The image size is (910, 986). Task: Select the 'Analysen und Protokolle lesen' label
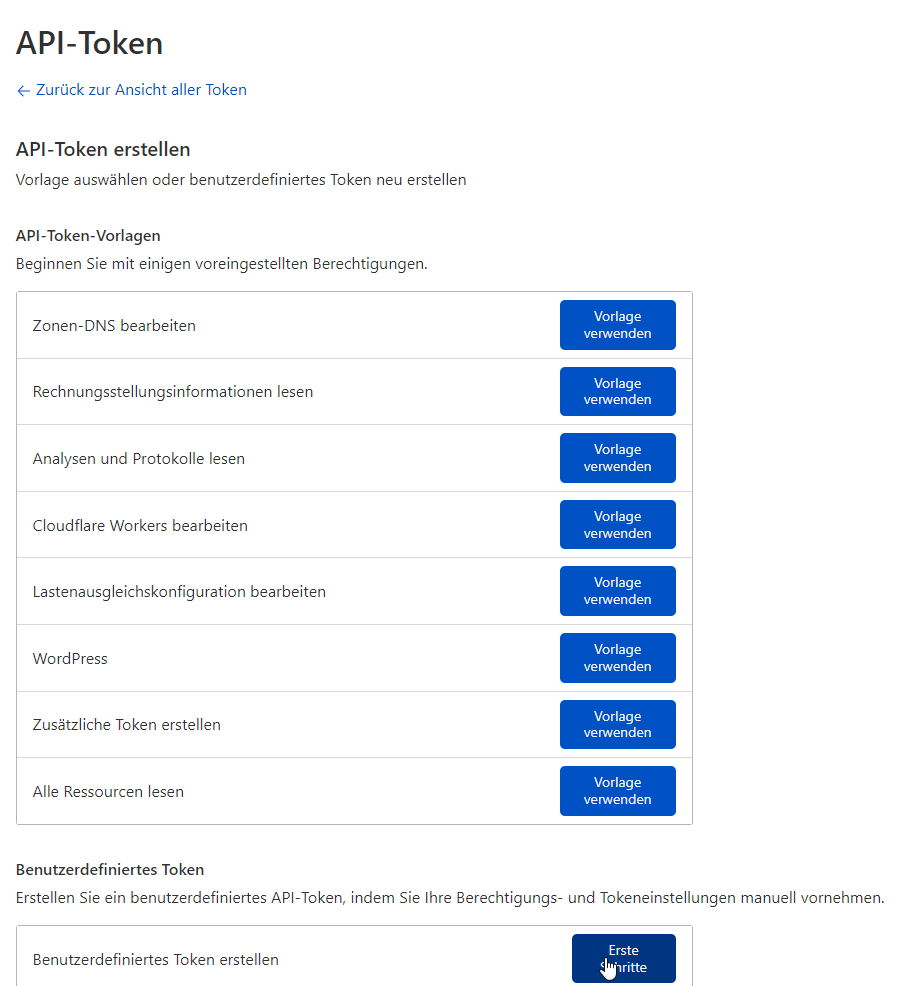(x=139, y=459)
